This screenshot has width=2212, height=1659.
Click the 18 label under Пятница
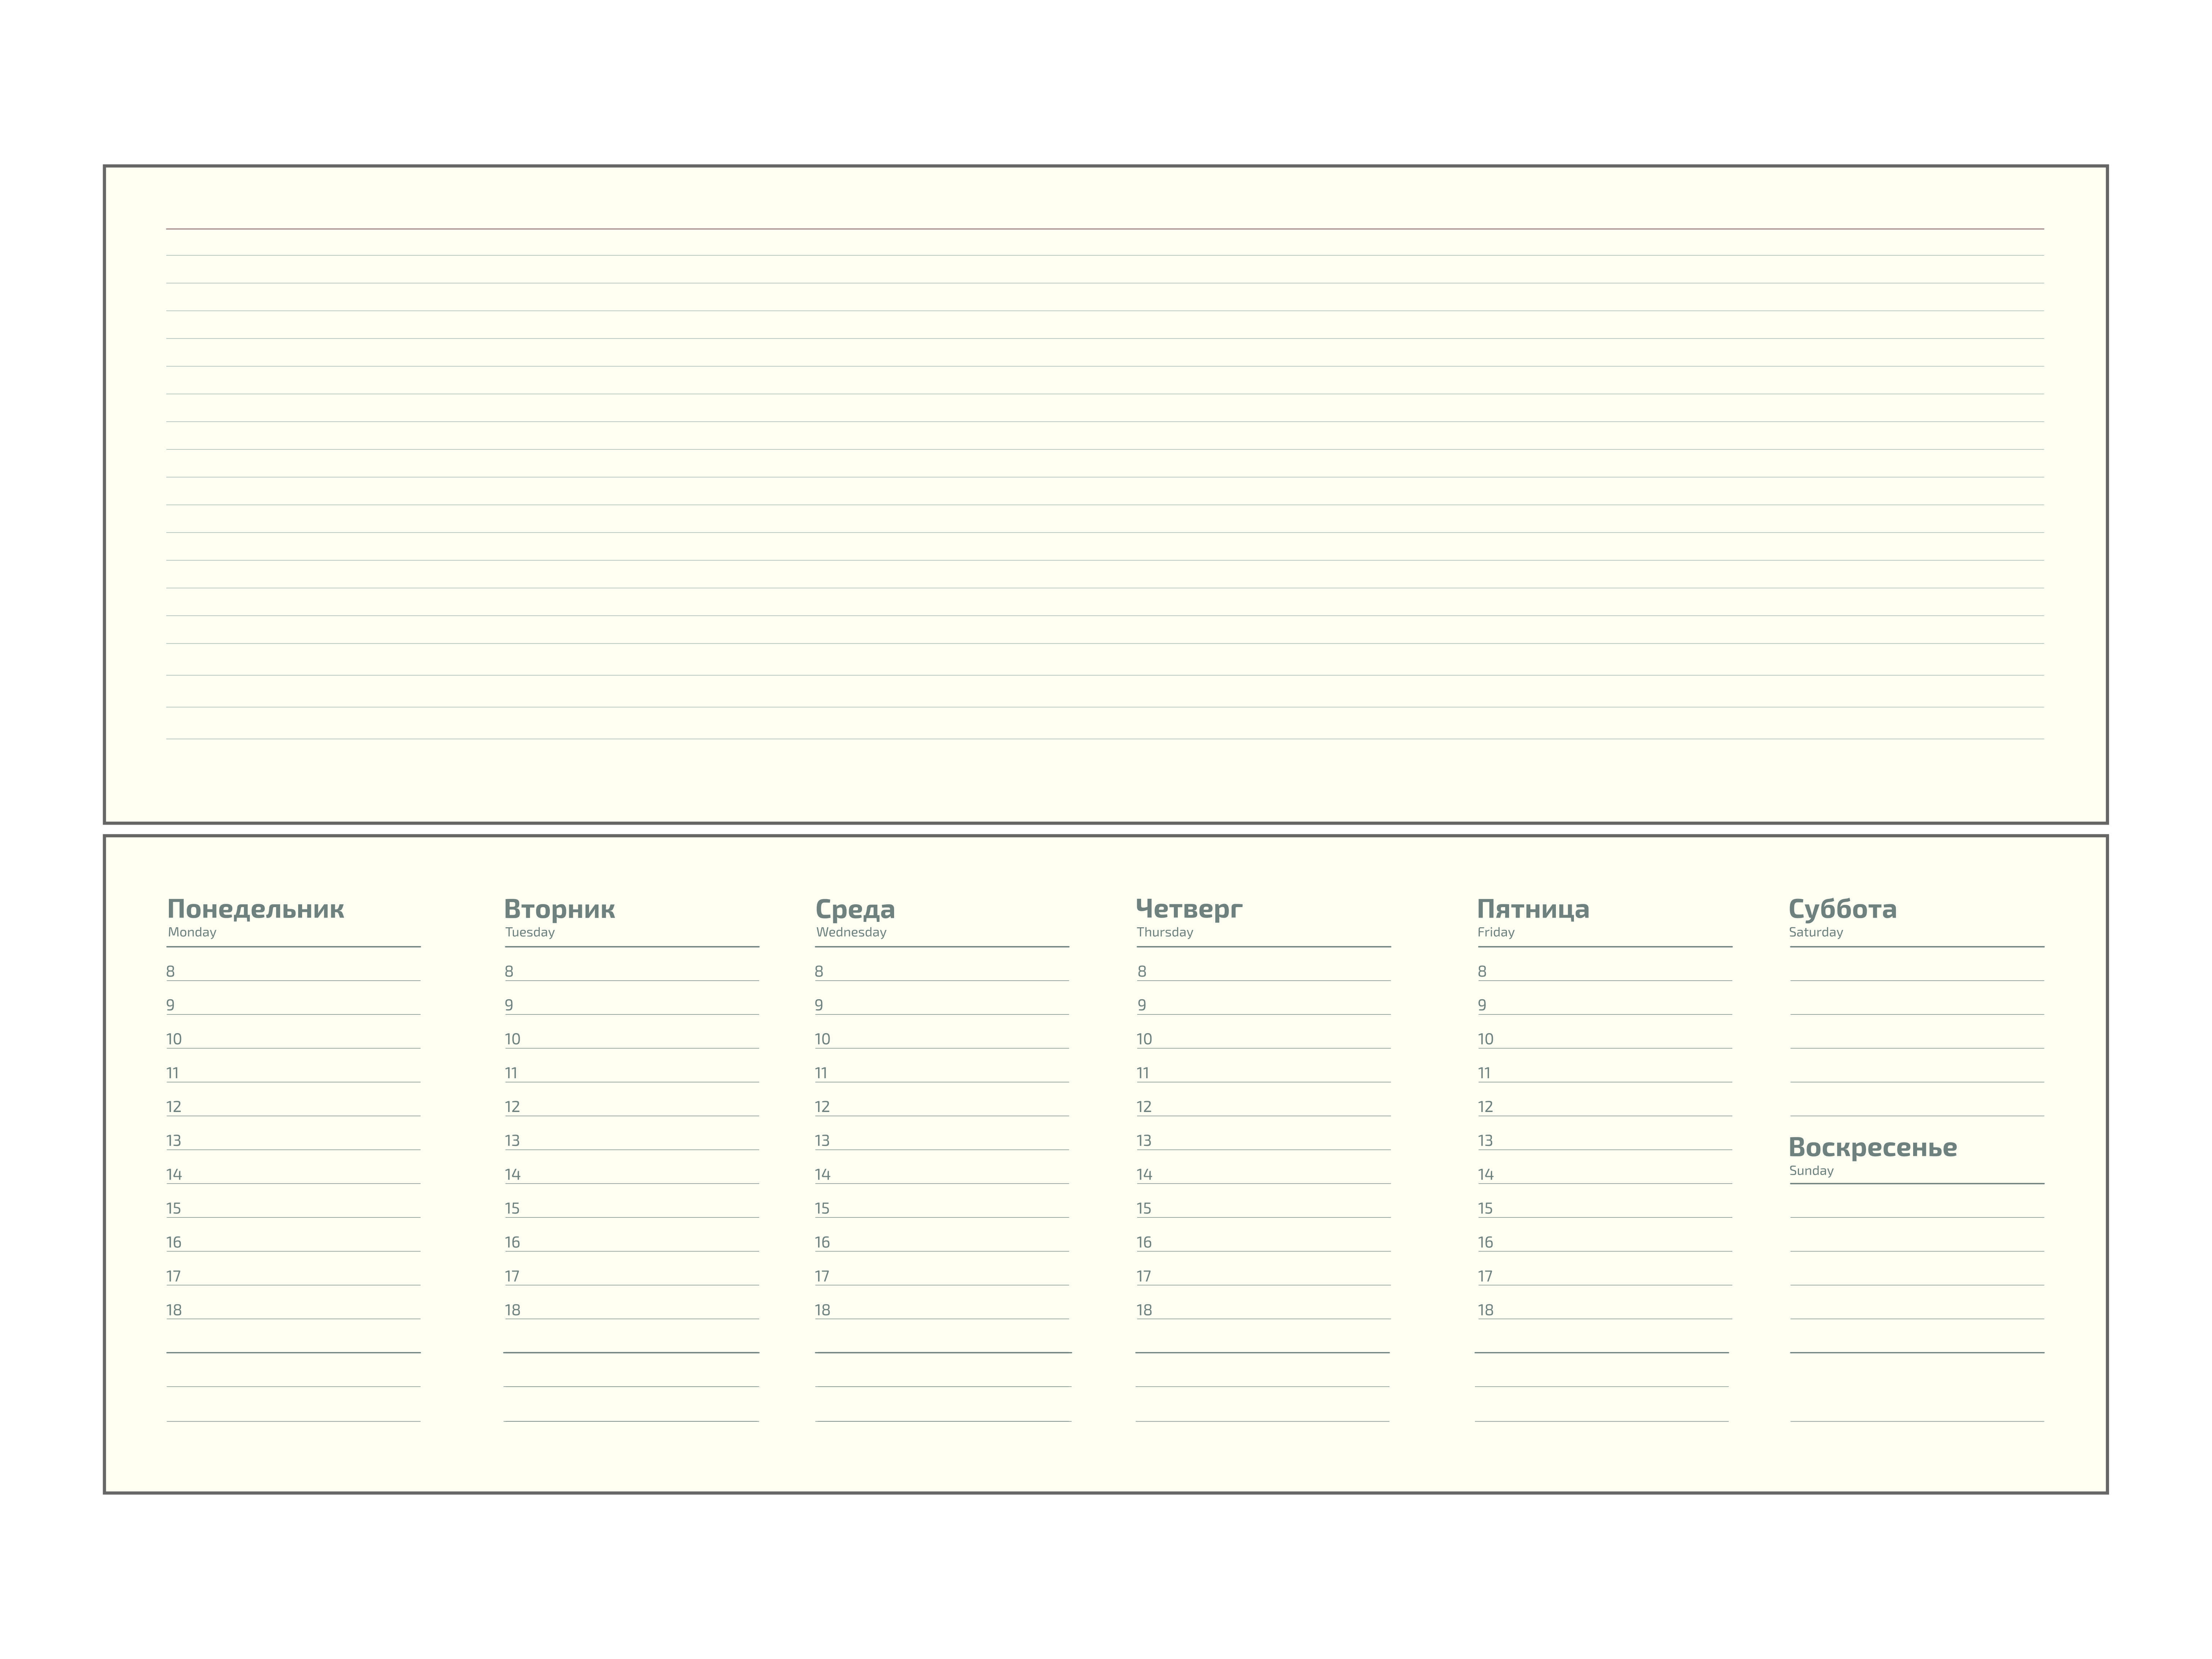(x=1486, y=1310)
